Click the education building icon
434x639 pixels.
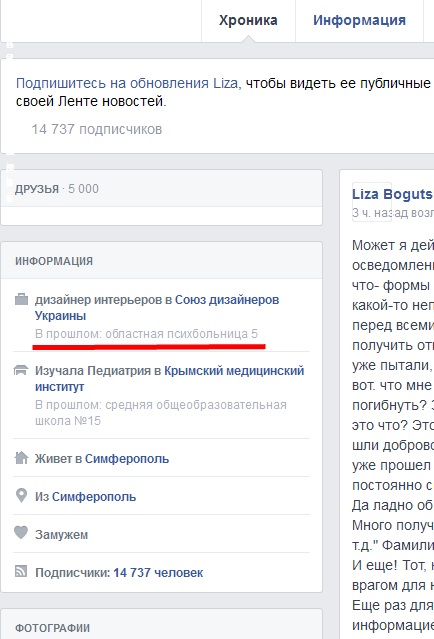click(21, 370)
